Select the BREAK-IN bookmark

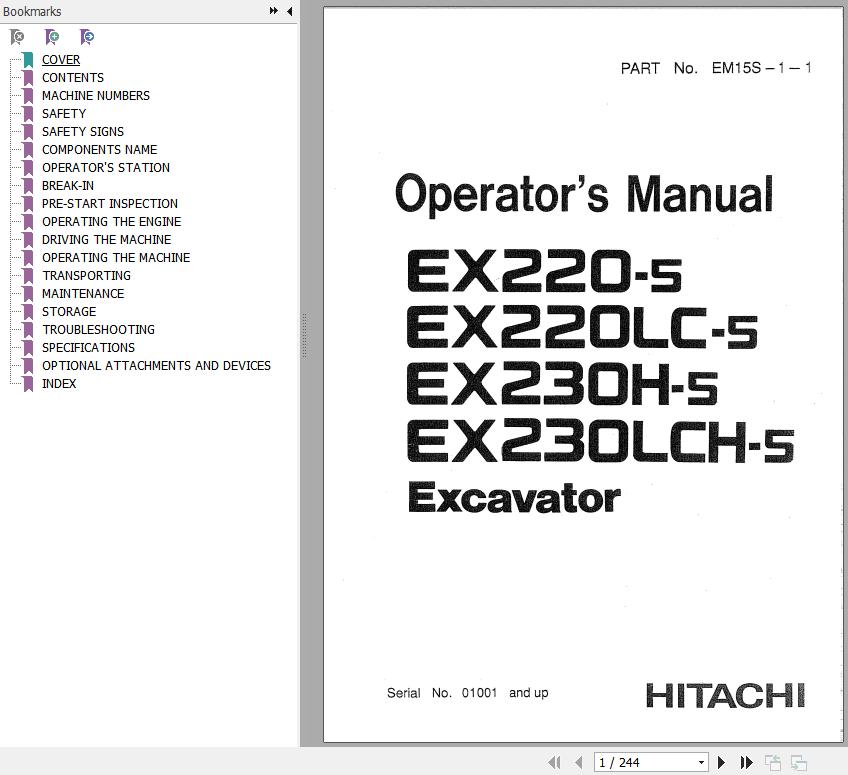pyautogui.click(x=68, y=186)
